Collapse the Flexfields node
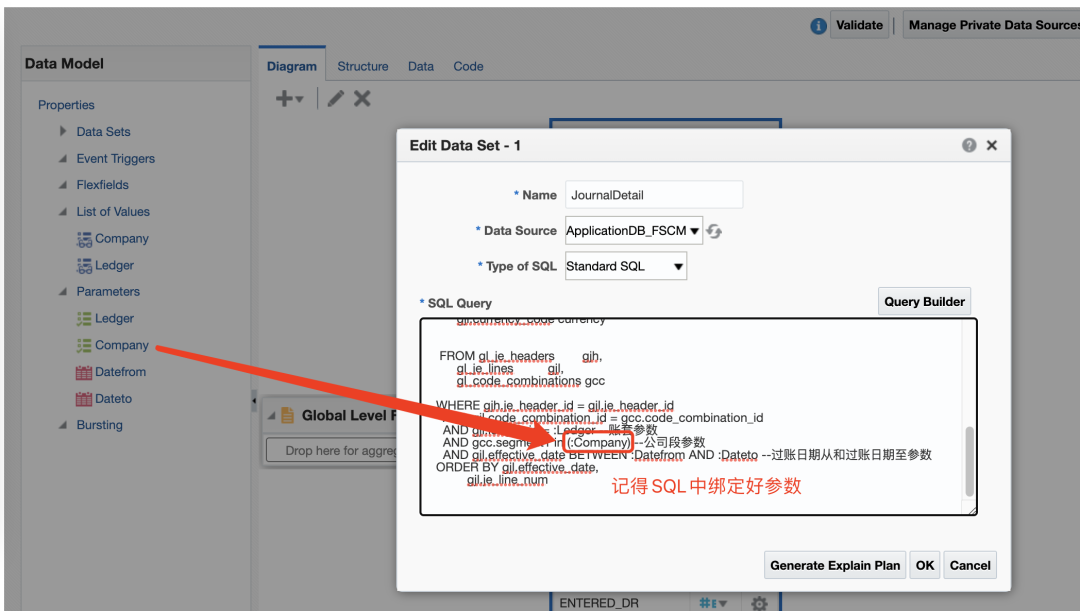This screenshot has width=1080, height=611. (63, 185)
